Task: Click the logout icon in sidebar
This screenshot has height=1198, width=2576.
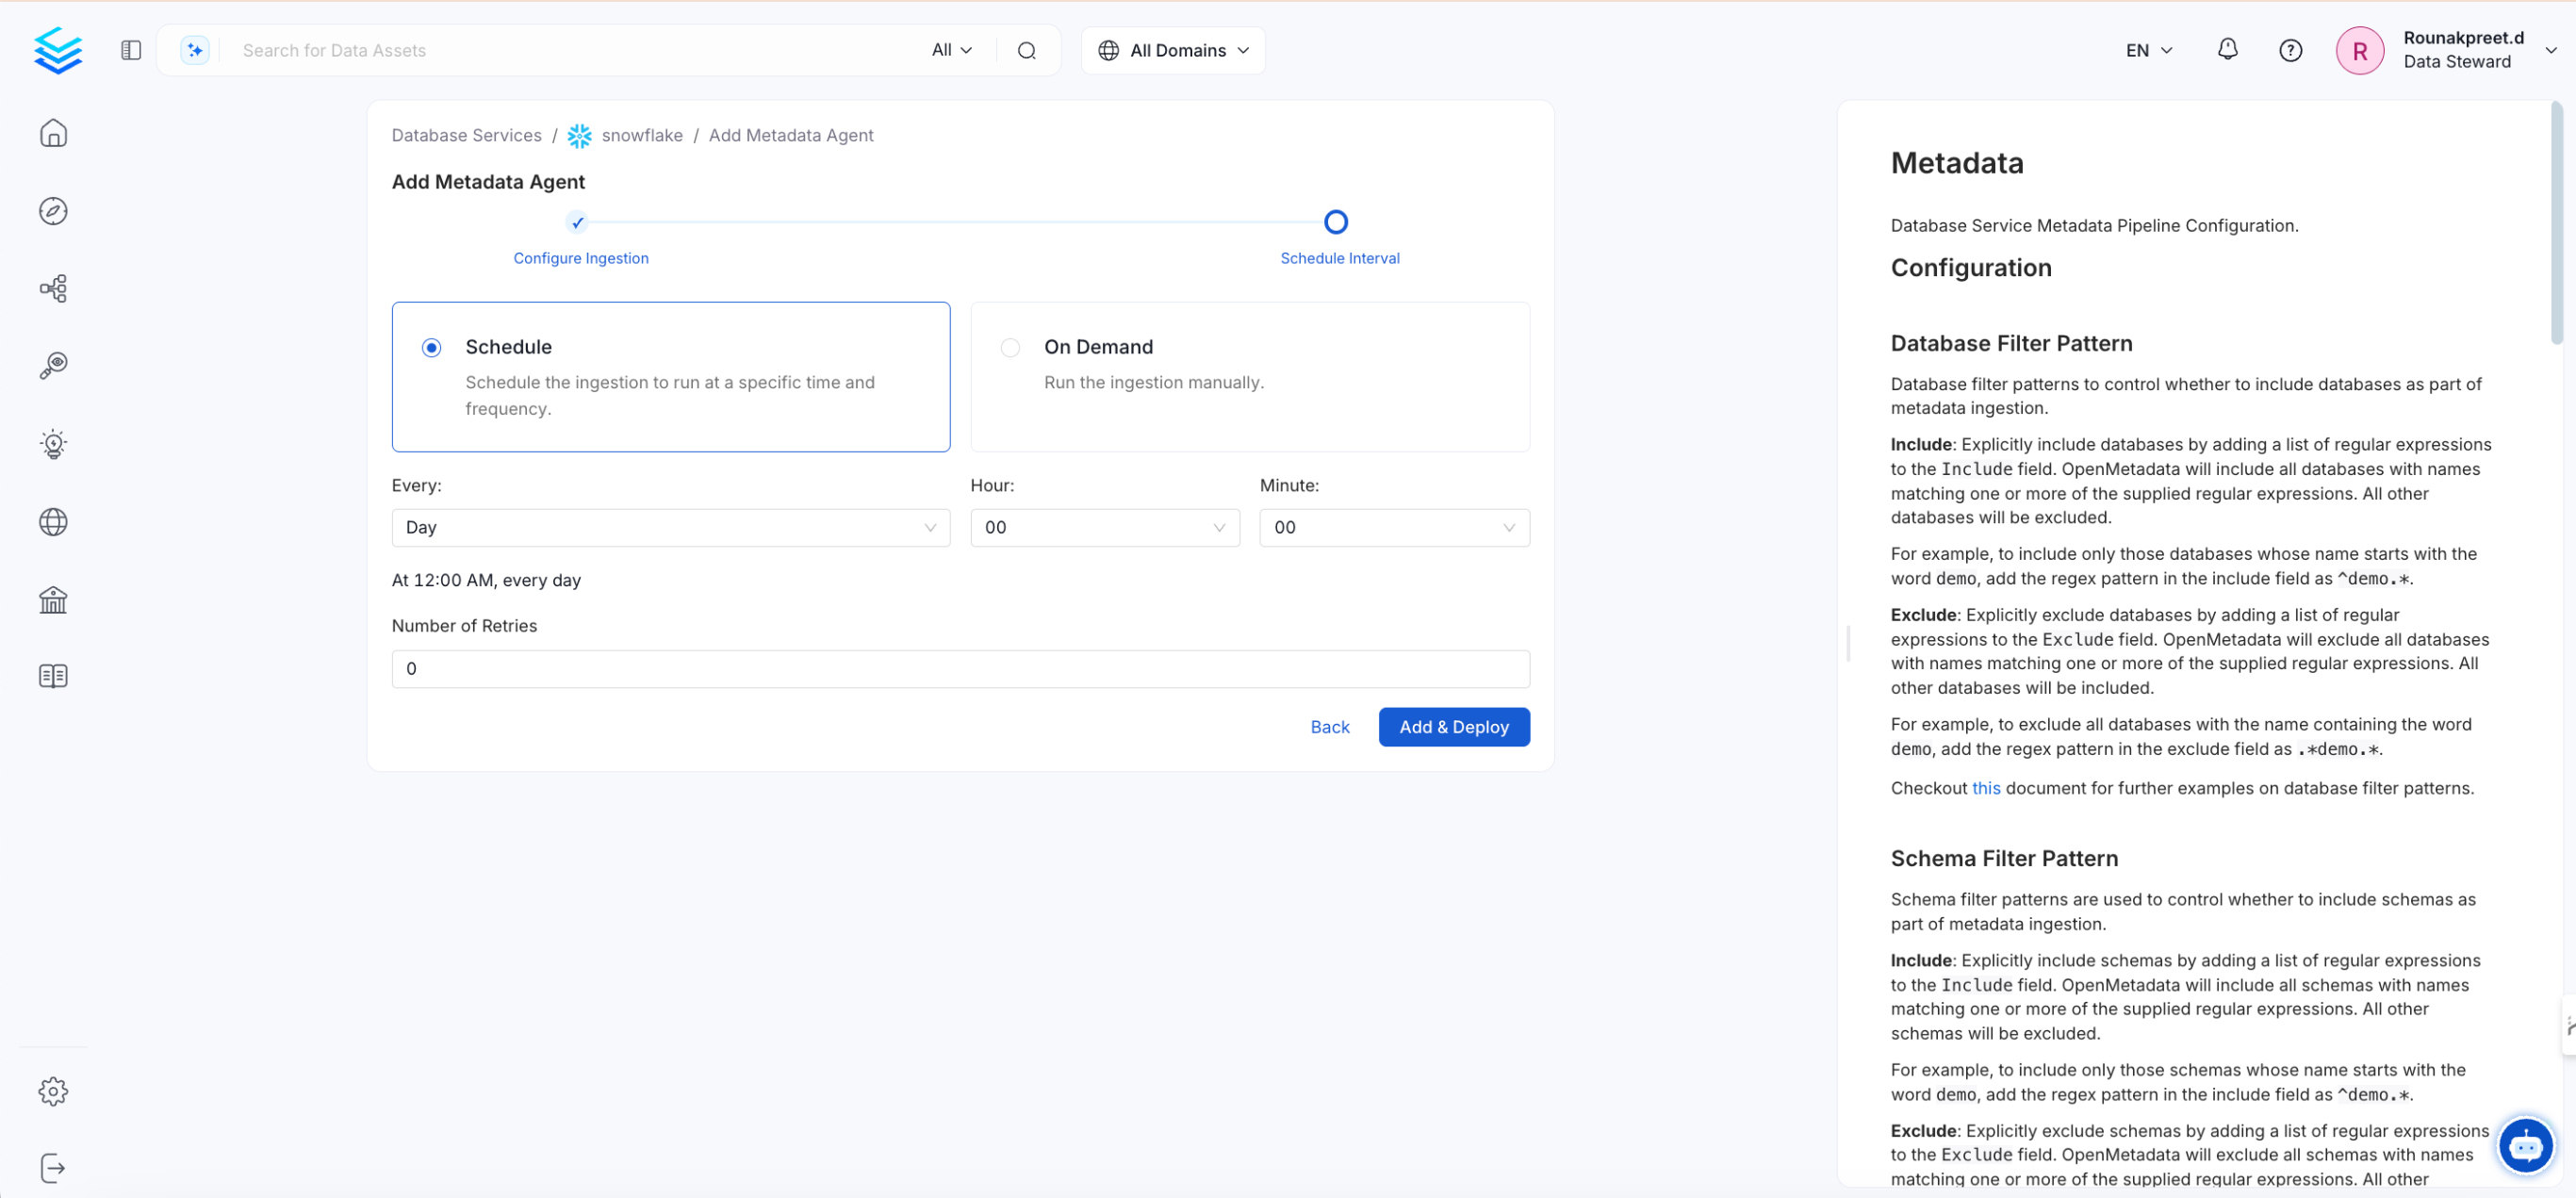Action: (x=53, y=1168)
